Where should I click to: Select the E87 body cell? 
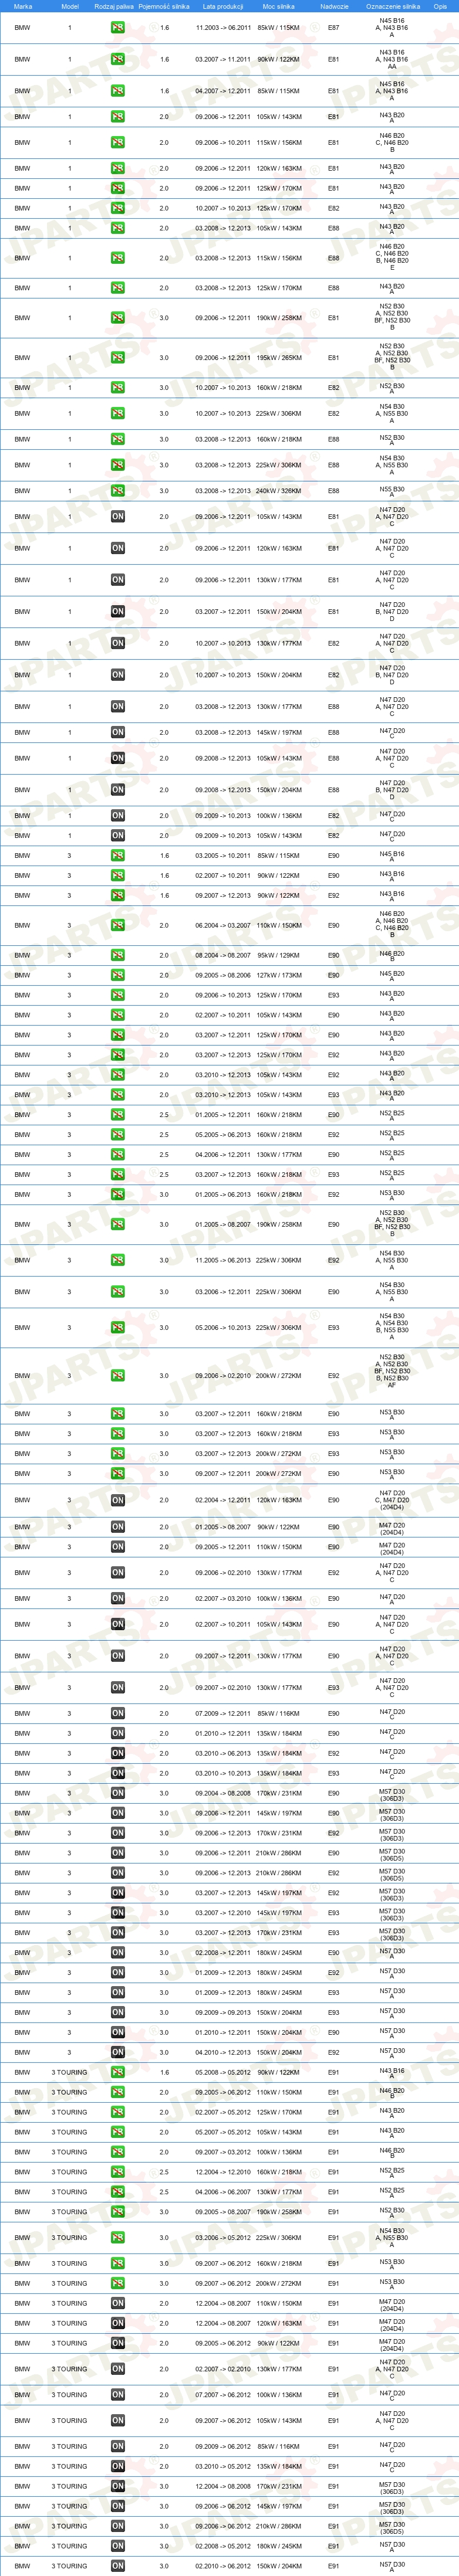pos(334,28)
